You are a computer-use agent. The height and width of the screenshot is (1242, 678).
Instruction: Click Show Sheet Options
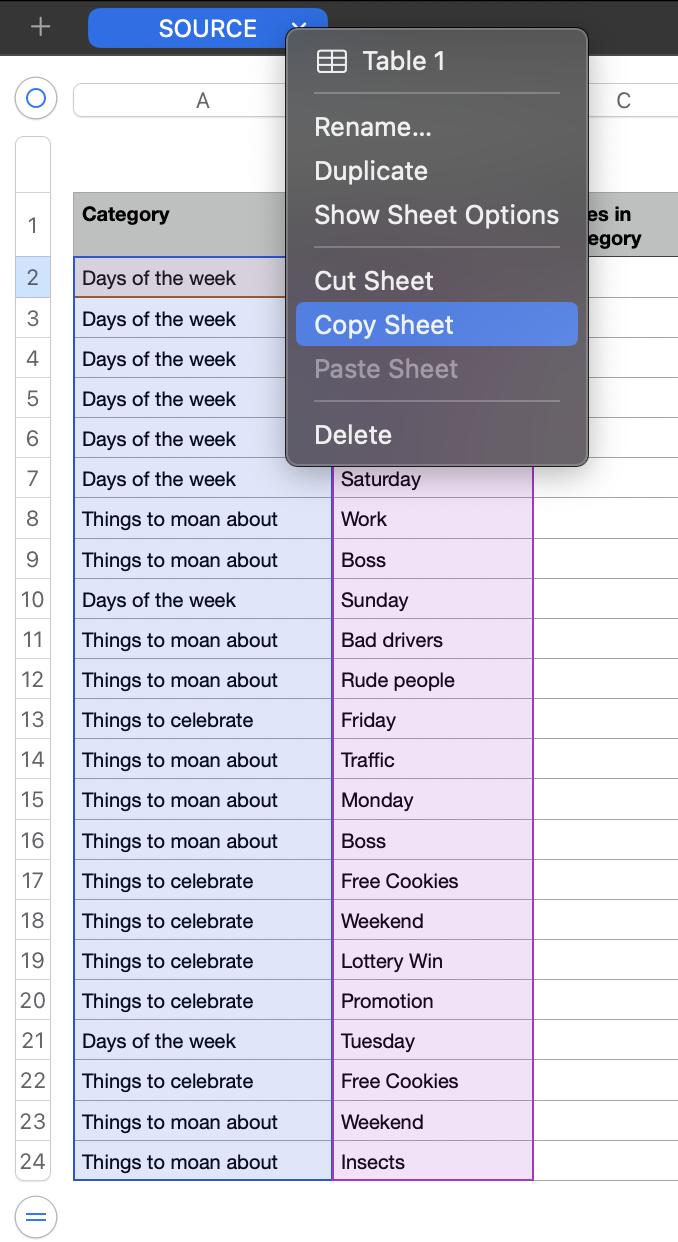(436, 215)
